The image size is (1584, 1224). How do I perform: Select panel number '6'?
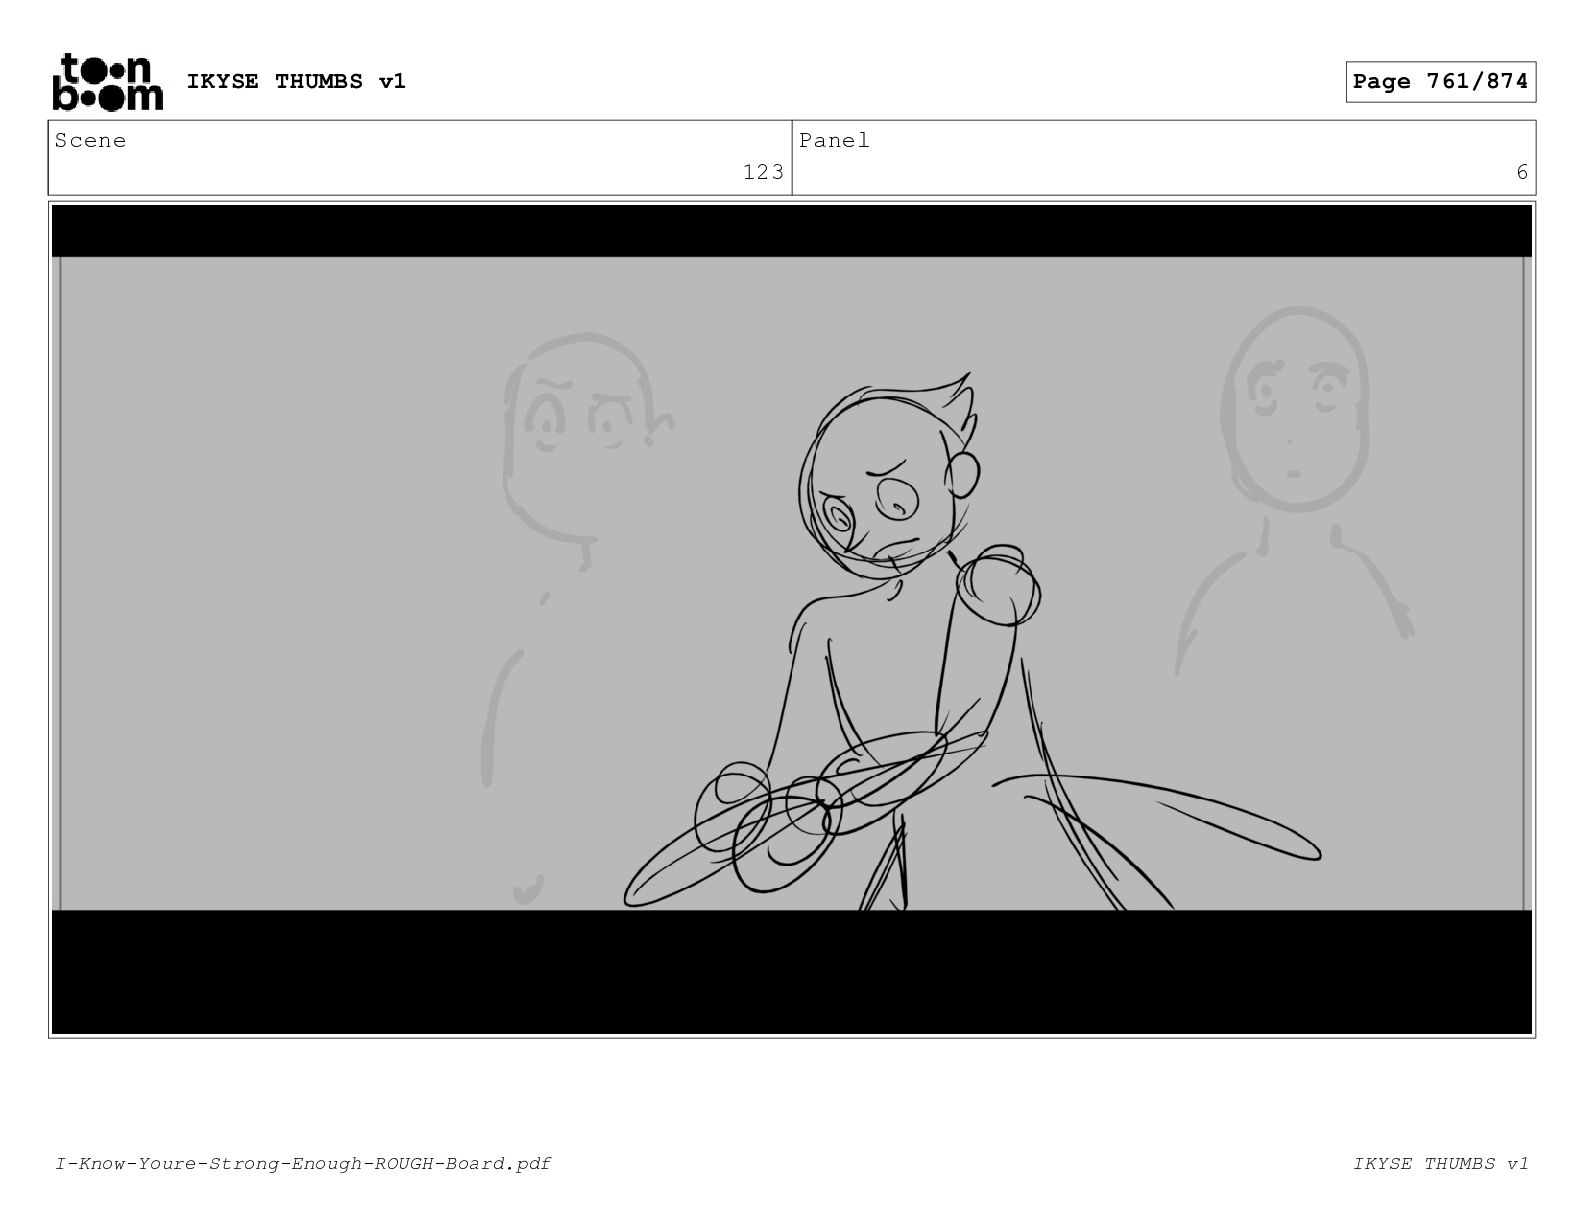(x=1522, y=172)
